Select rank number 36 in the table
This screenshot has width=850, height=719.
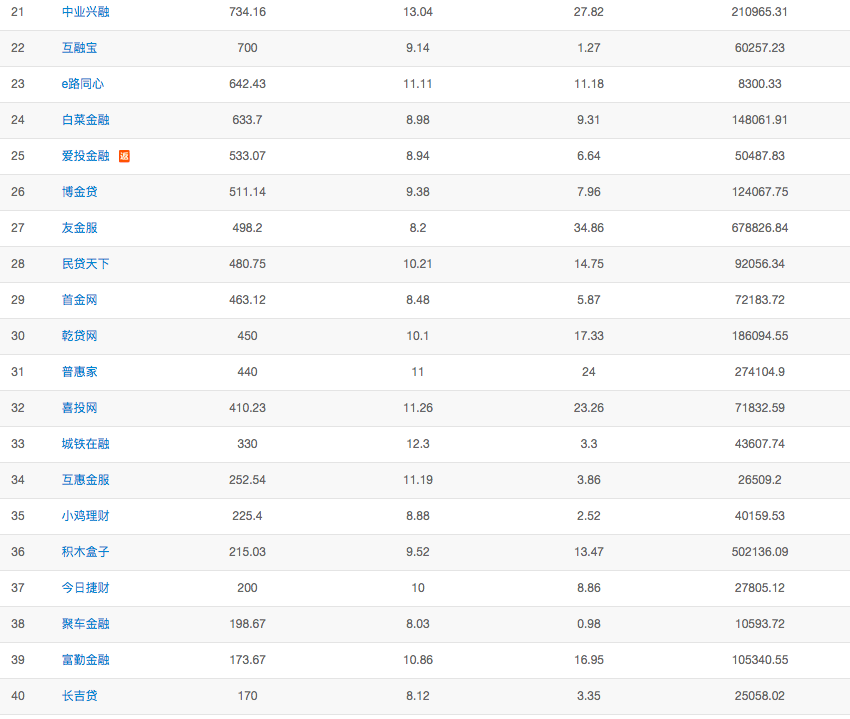(x=18, y=552)
